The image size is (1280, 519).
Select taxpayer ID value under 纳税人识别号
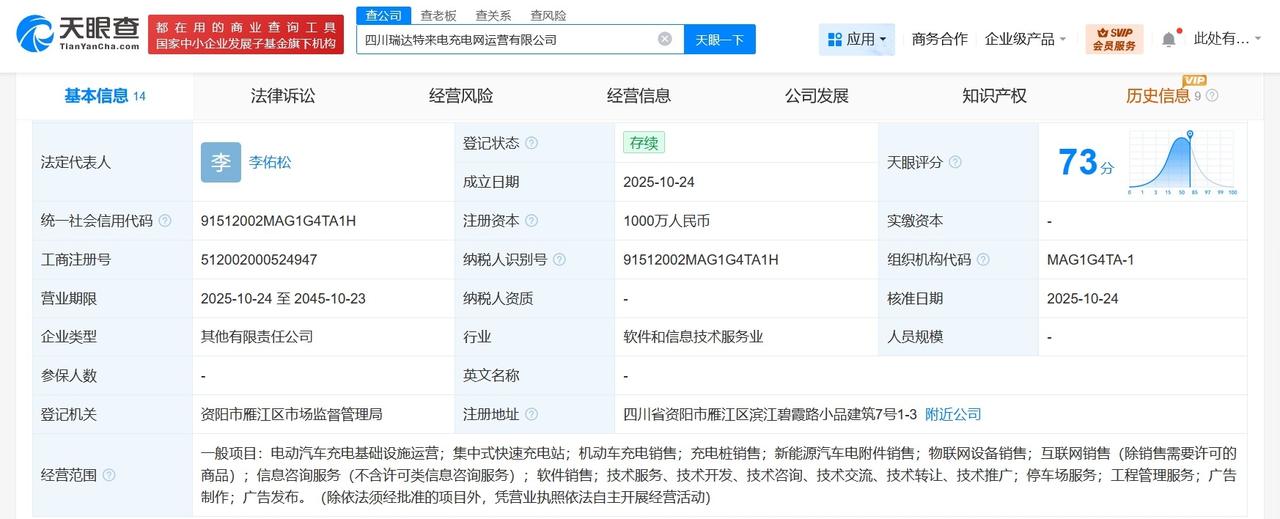(700, 260)
